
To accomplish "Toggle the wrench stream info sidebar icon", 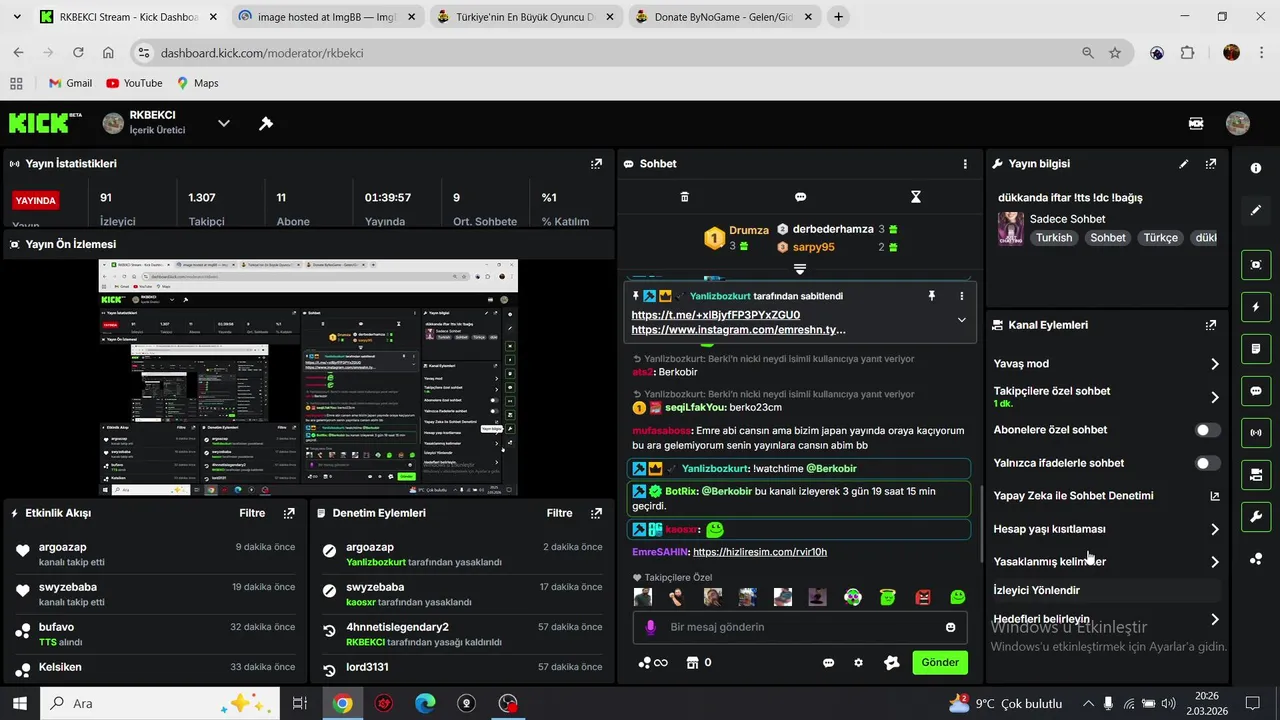I will tap(1256, 517).
